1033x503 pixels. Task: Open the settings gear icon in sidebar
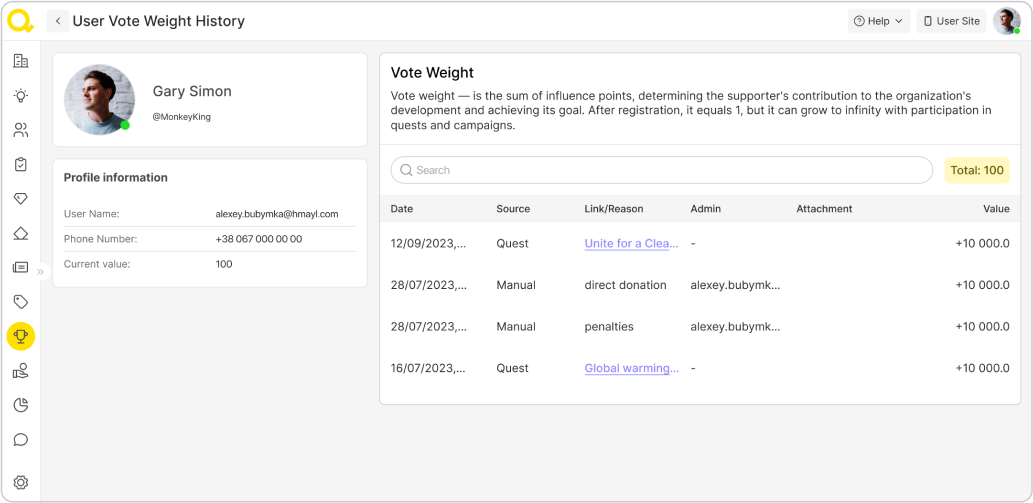tap(20, 482)
